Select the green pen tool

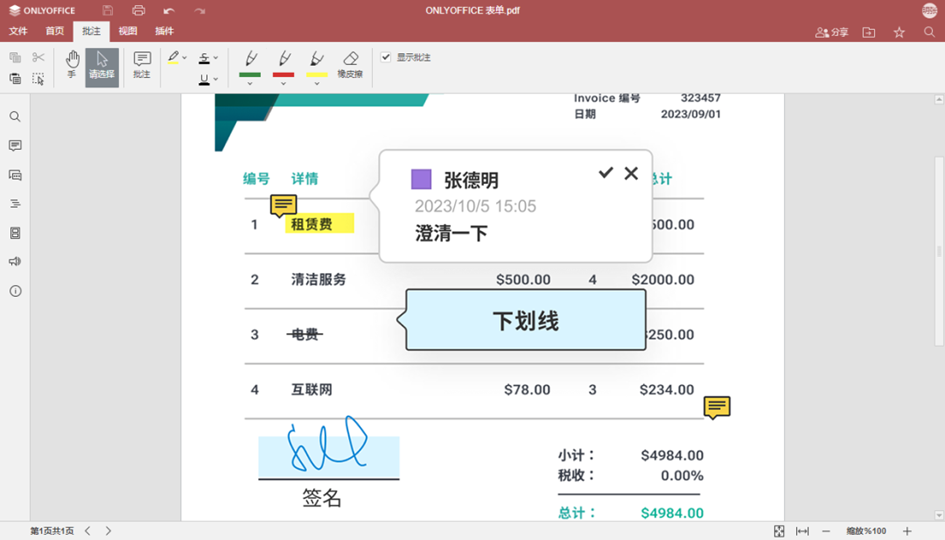250,60
